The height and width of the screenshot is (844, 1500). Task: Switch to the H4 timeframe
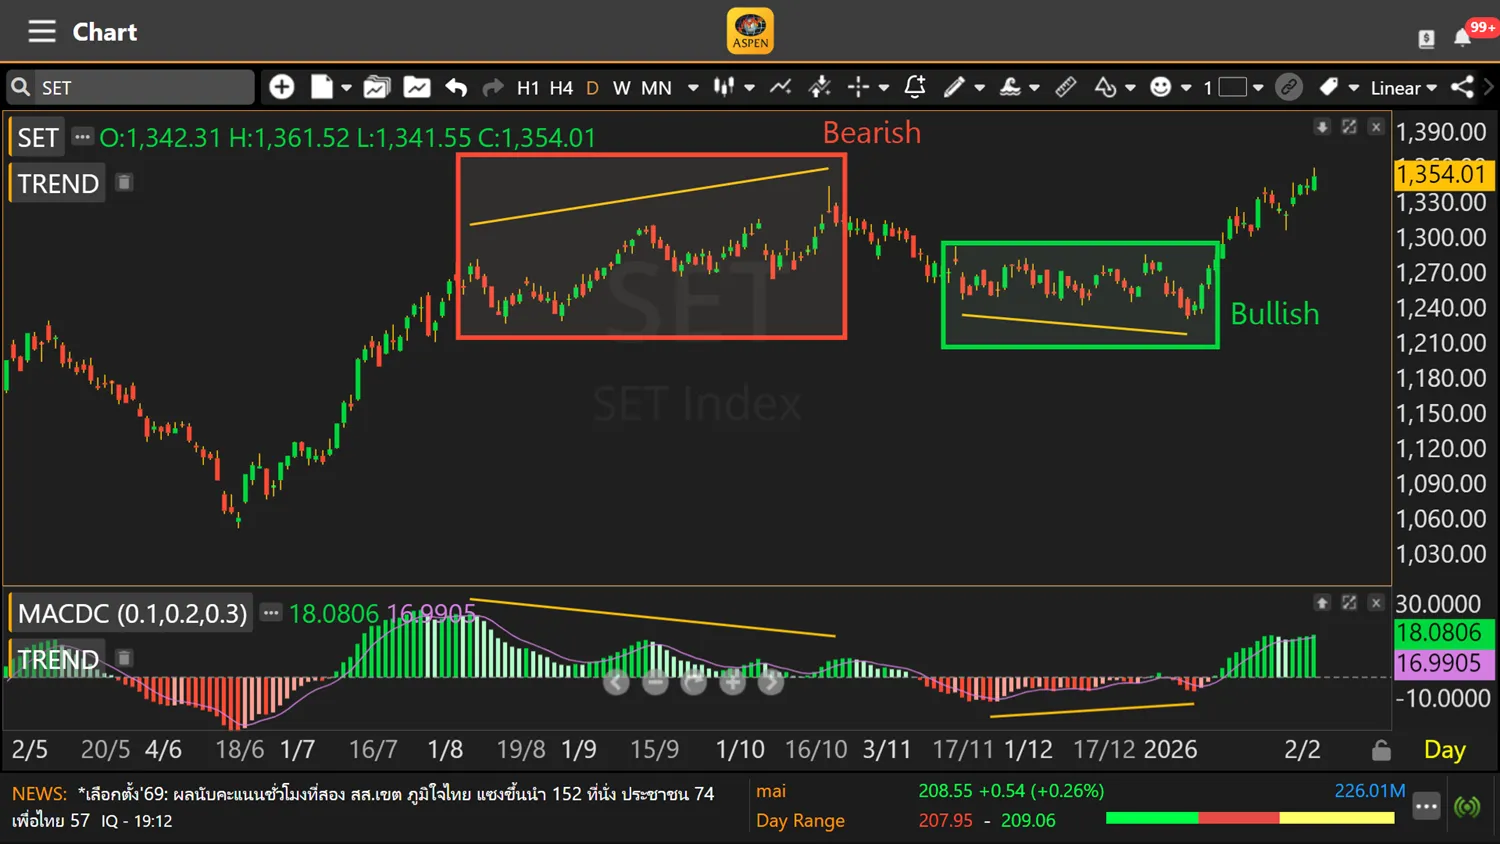(x=561, y=88)
